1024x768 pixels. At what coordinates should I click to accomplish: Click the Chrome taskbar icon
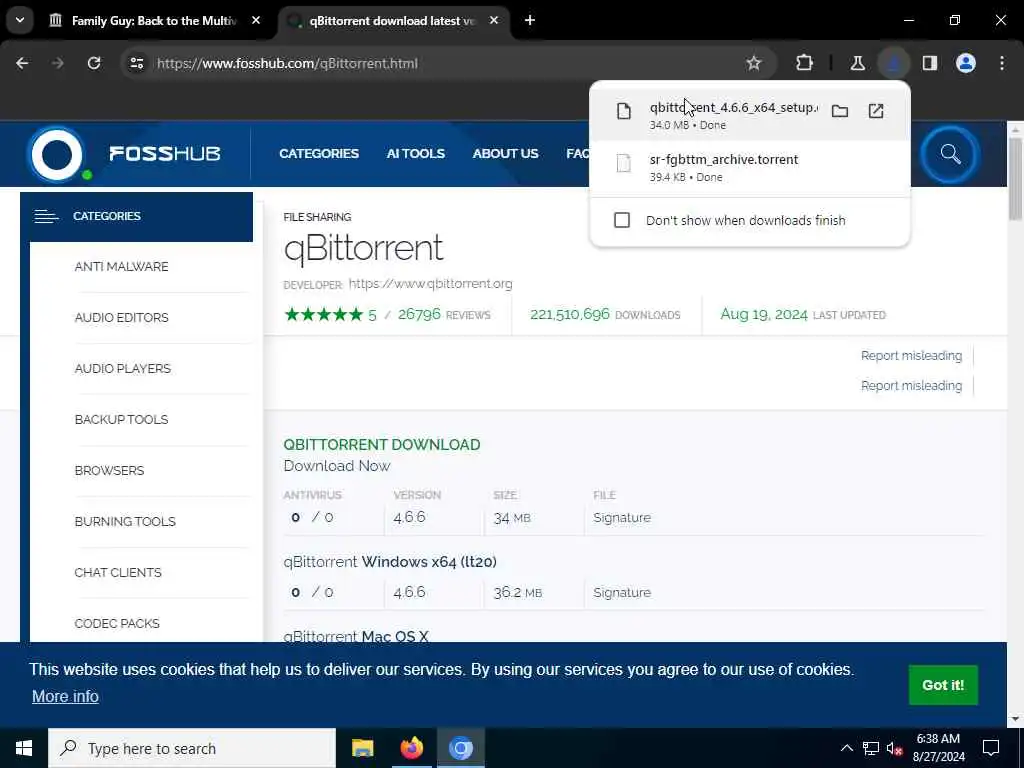tap(460, 748)
